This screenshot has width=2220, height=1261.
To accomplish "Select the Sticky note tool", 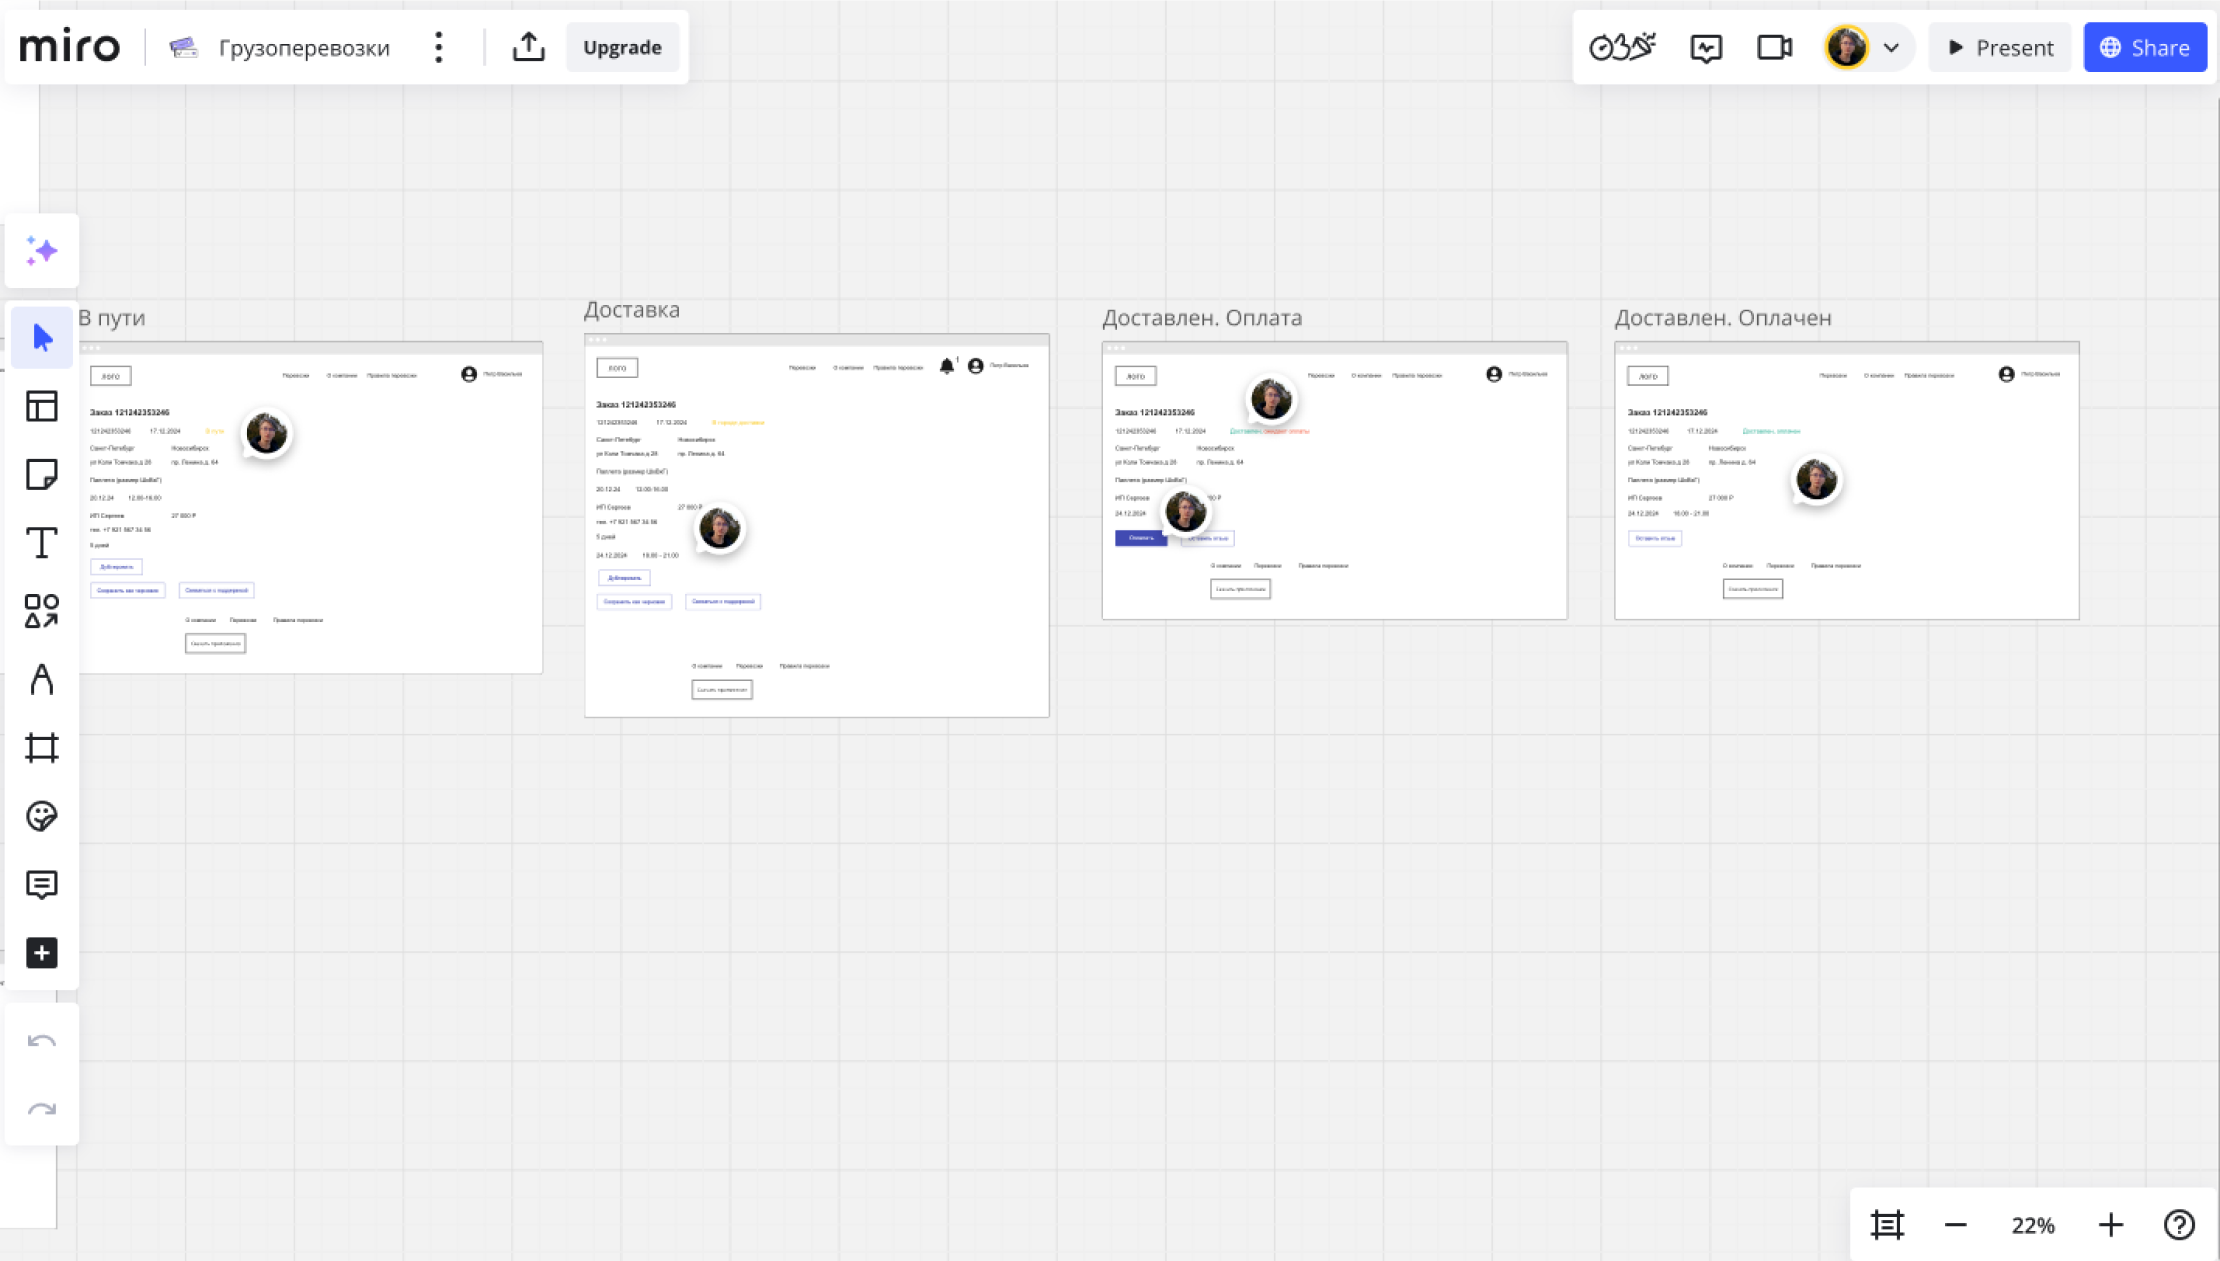I will coord(41,474).
